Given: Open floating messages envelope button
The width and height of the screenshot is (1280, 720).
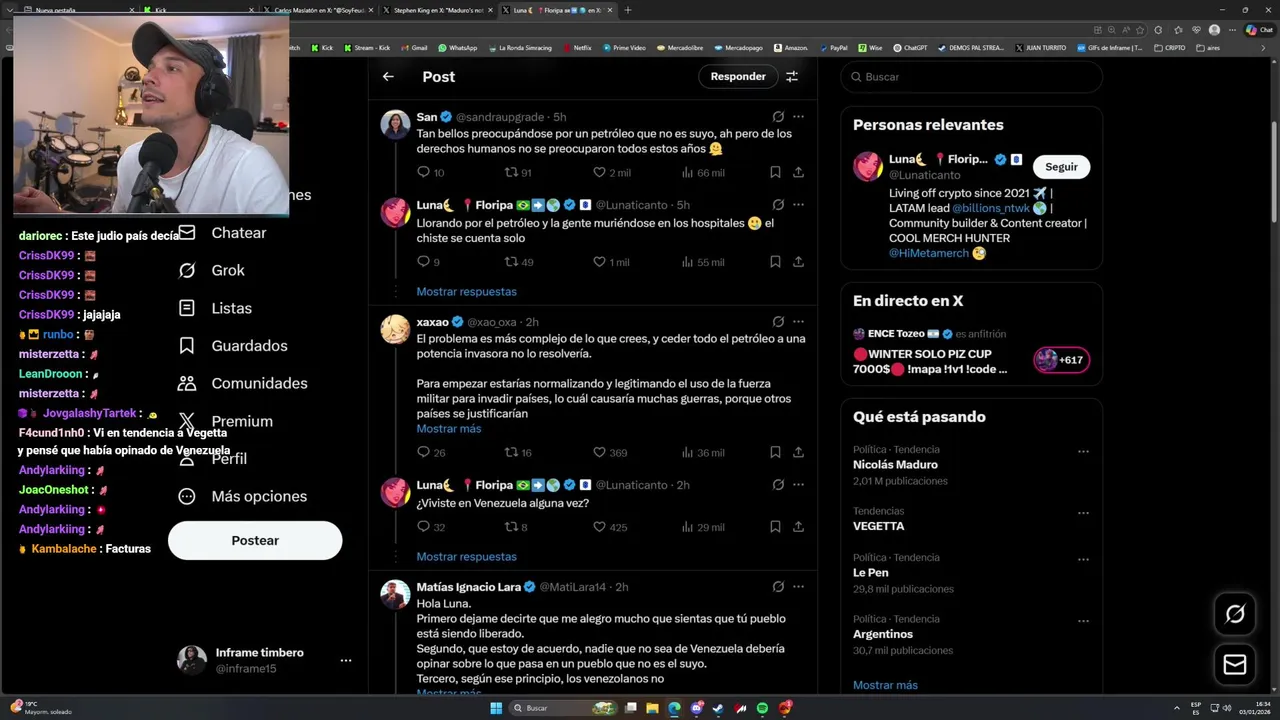Looking at the screenshot, I should point(1235,665).
